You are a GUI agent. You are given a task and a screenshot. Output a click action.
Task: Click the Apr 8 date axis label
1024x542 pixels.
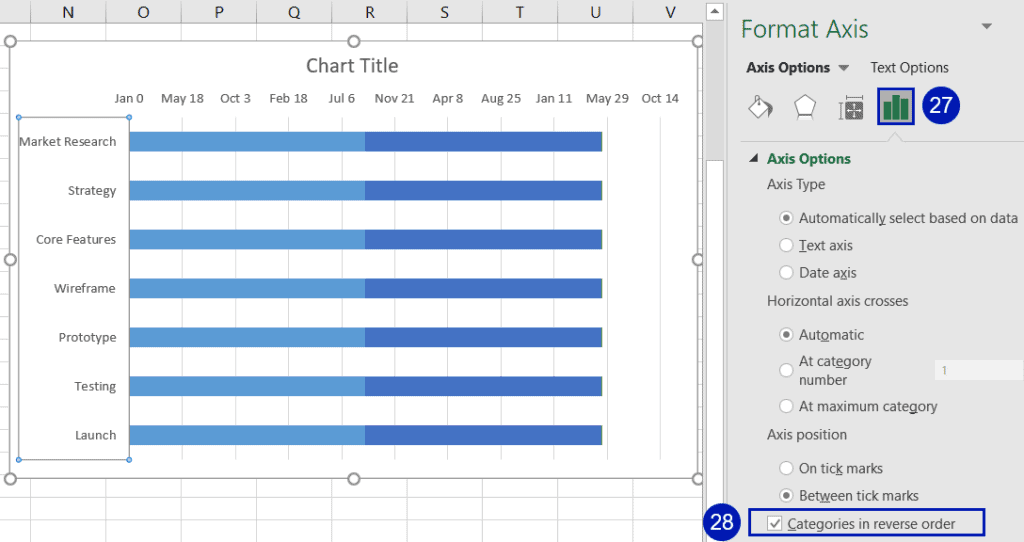[x=447, y=99]
